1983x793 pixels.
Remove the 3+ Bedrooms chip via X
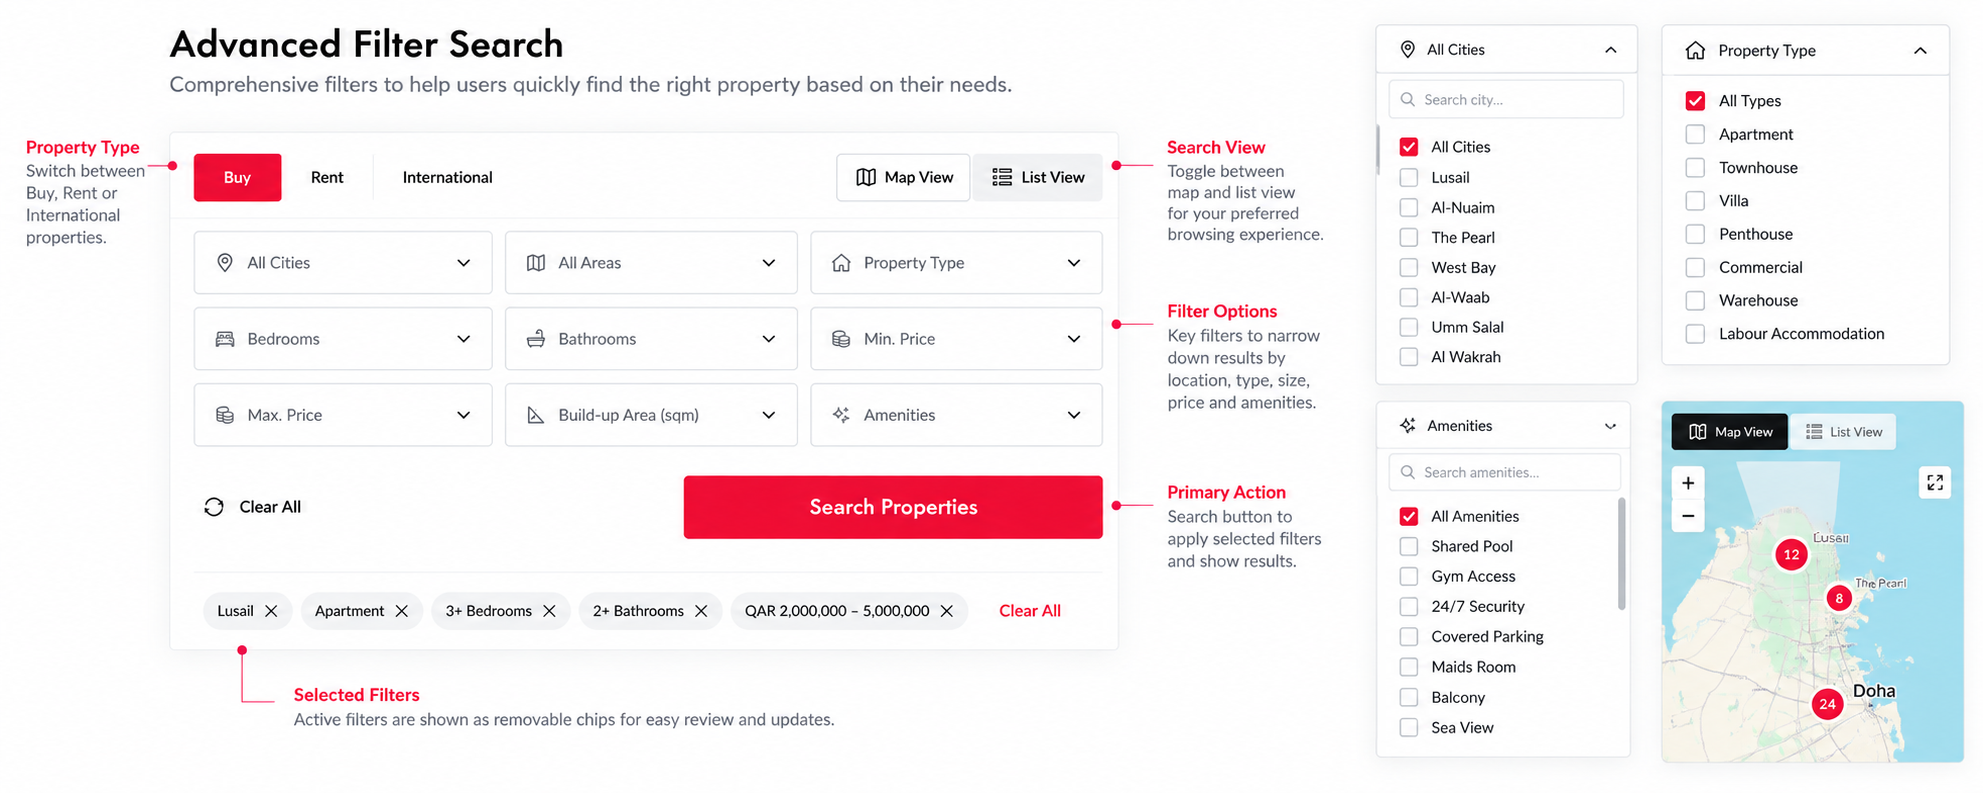549,611
